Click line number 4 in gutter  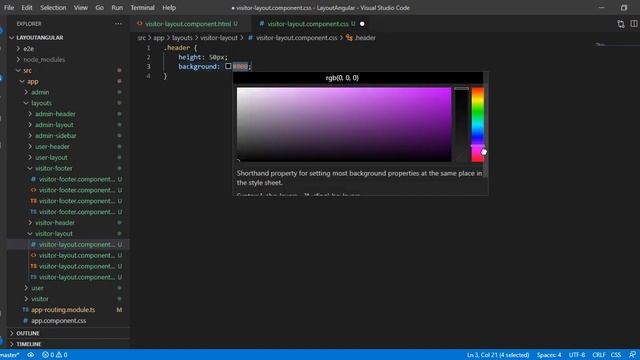point(149,76)
